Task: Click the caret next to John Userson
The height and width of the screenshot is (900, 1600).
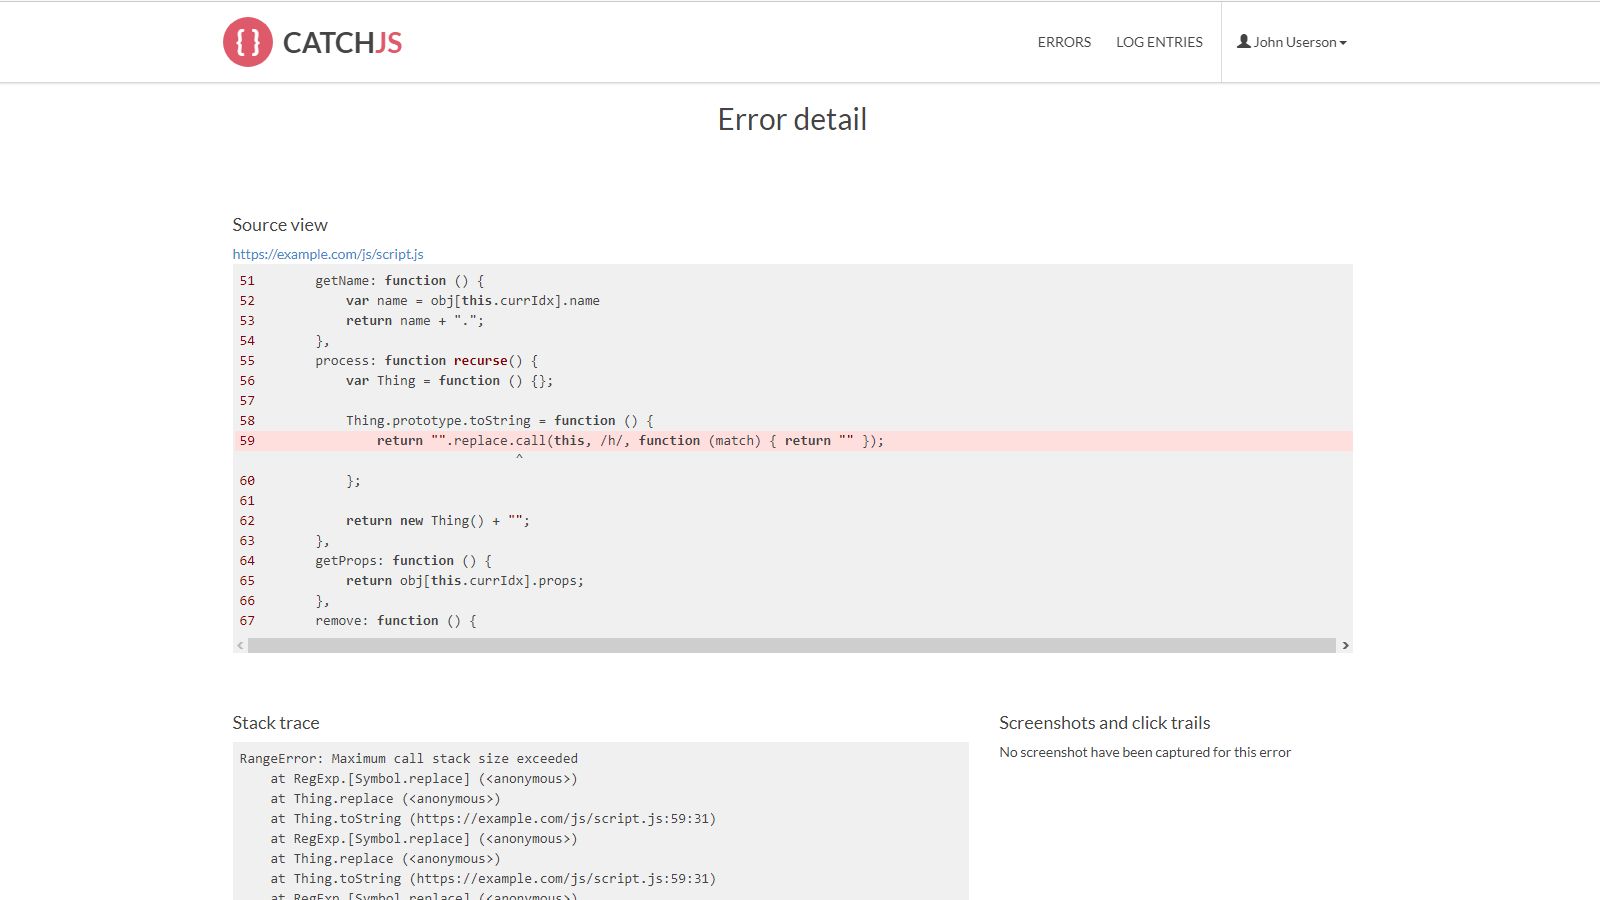Action: click(1342, 43)
